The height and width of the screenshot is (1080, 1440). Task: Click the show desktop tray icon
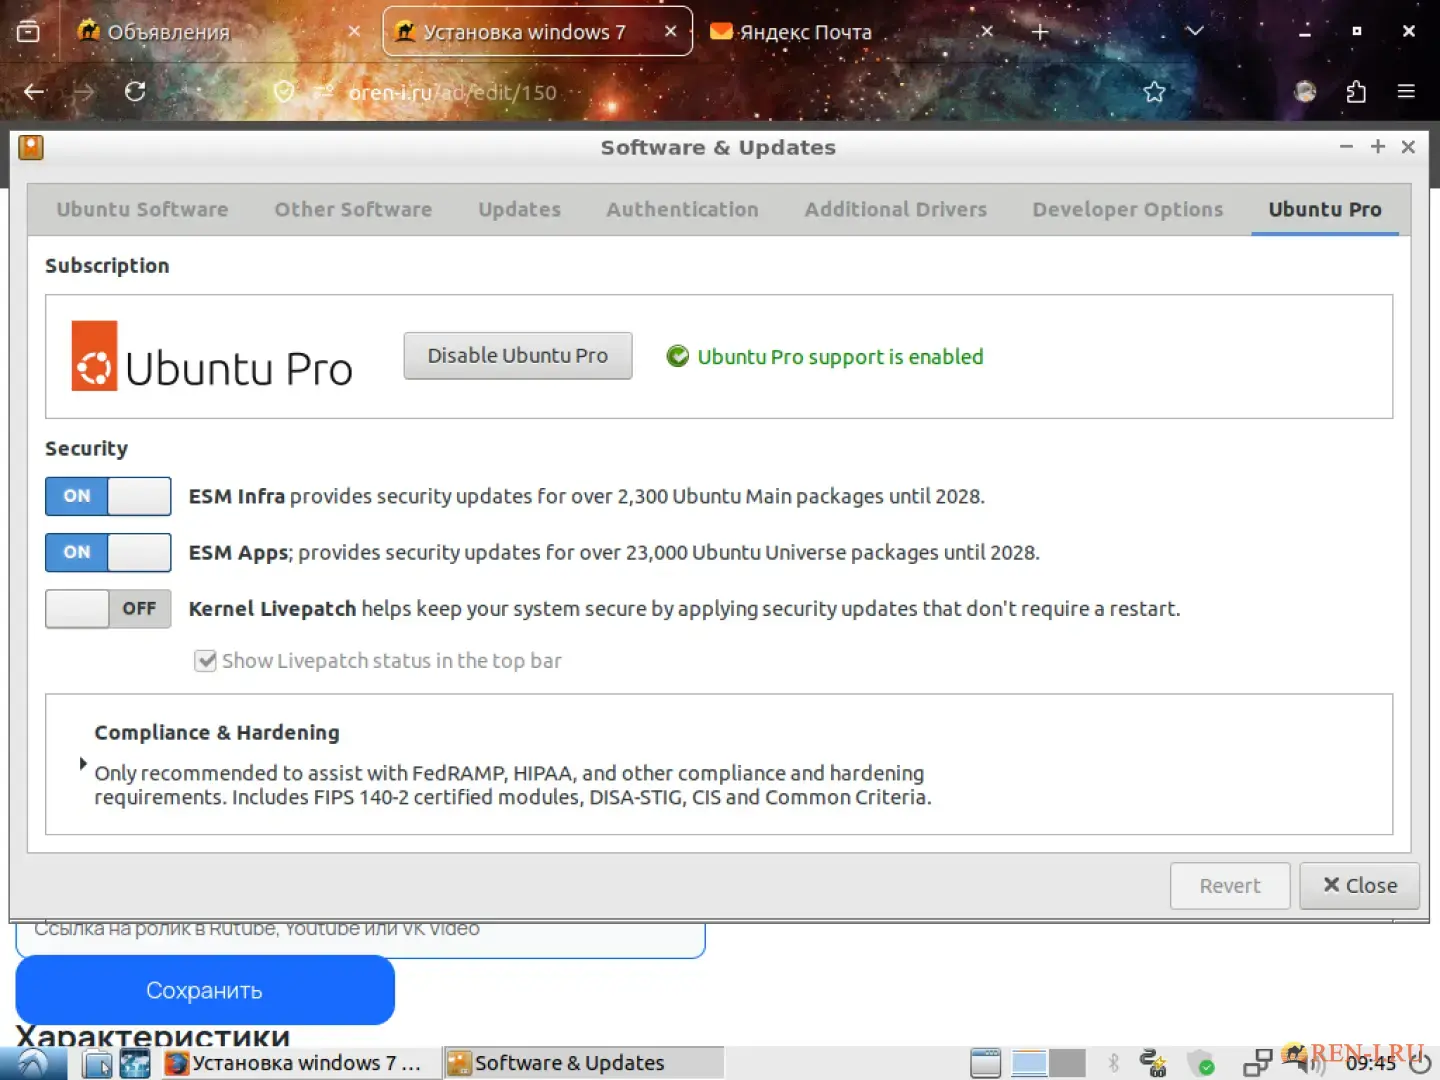click(x=985, y=1063)
